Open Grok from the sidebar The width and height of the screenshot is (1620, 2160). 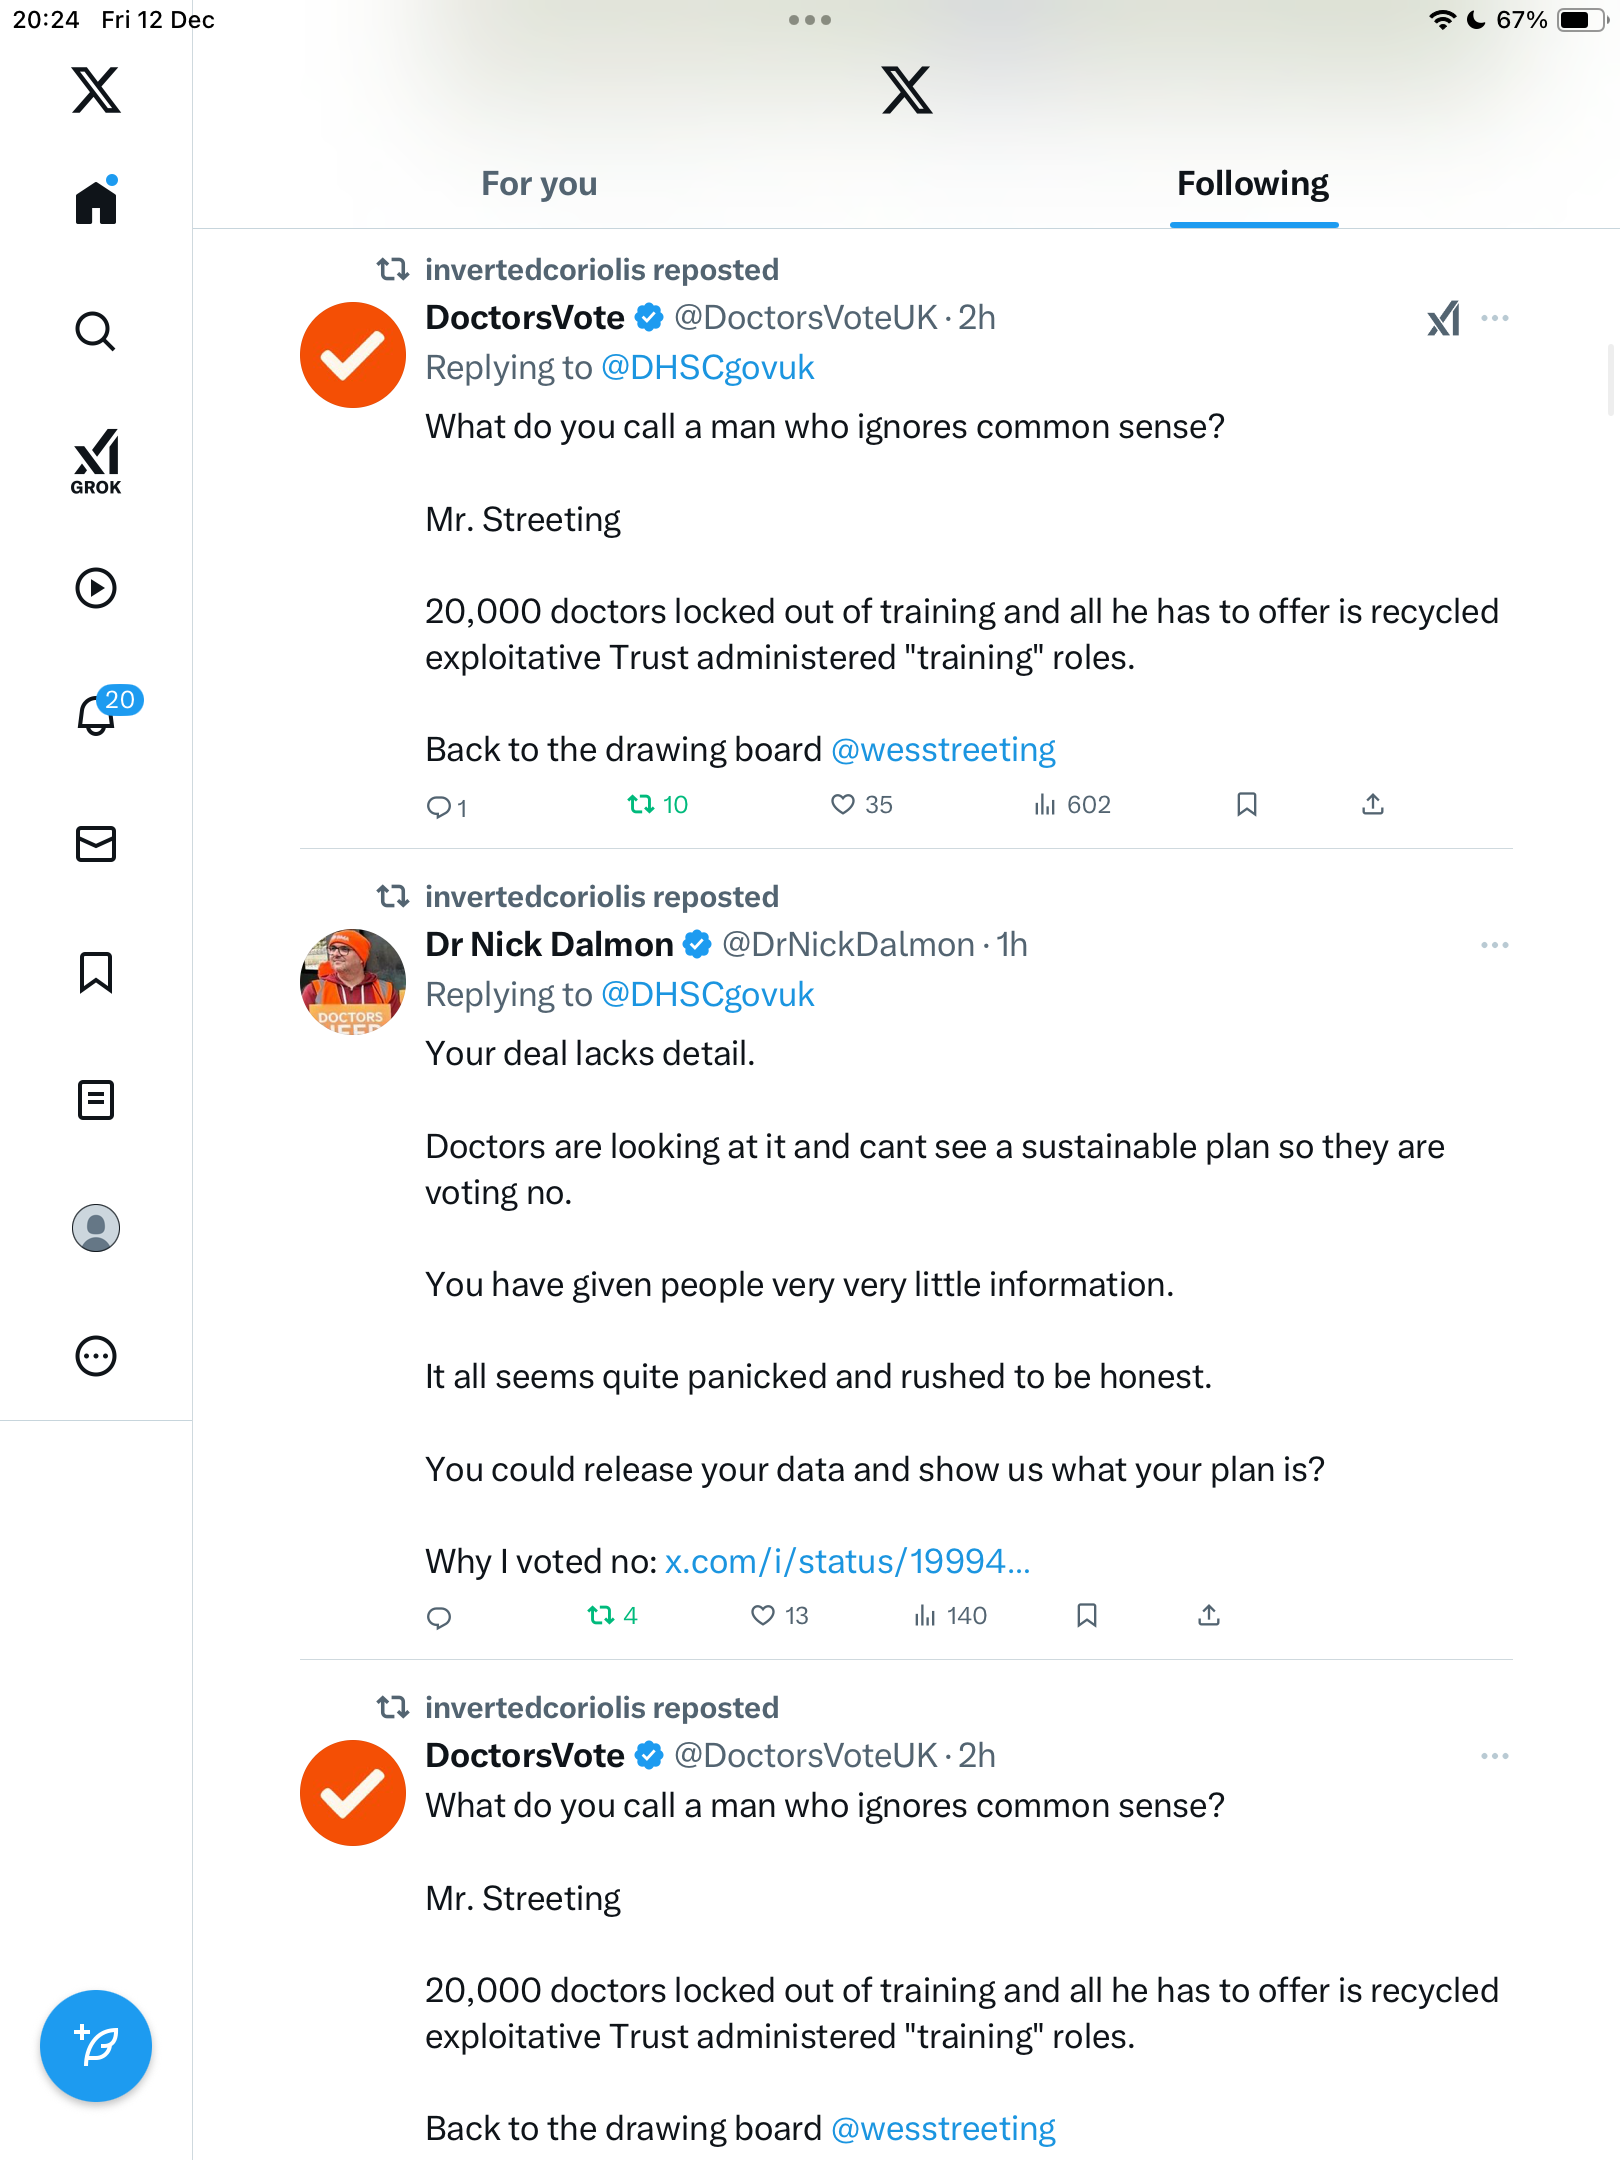click(96, 461)
